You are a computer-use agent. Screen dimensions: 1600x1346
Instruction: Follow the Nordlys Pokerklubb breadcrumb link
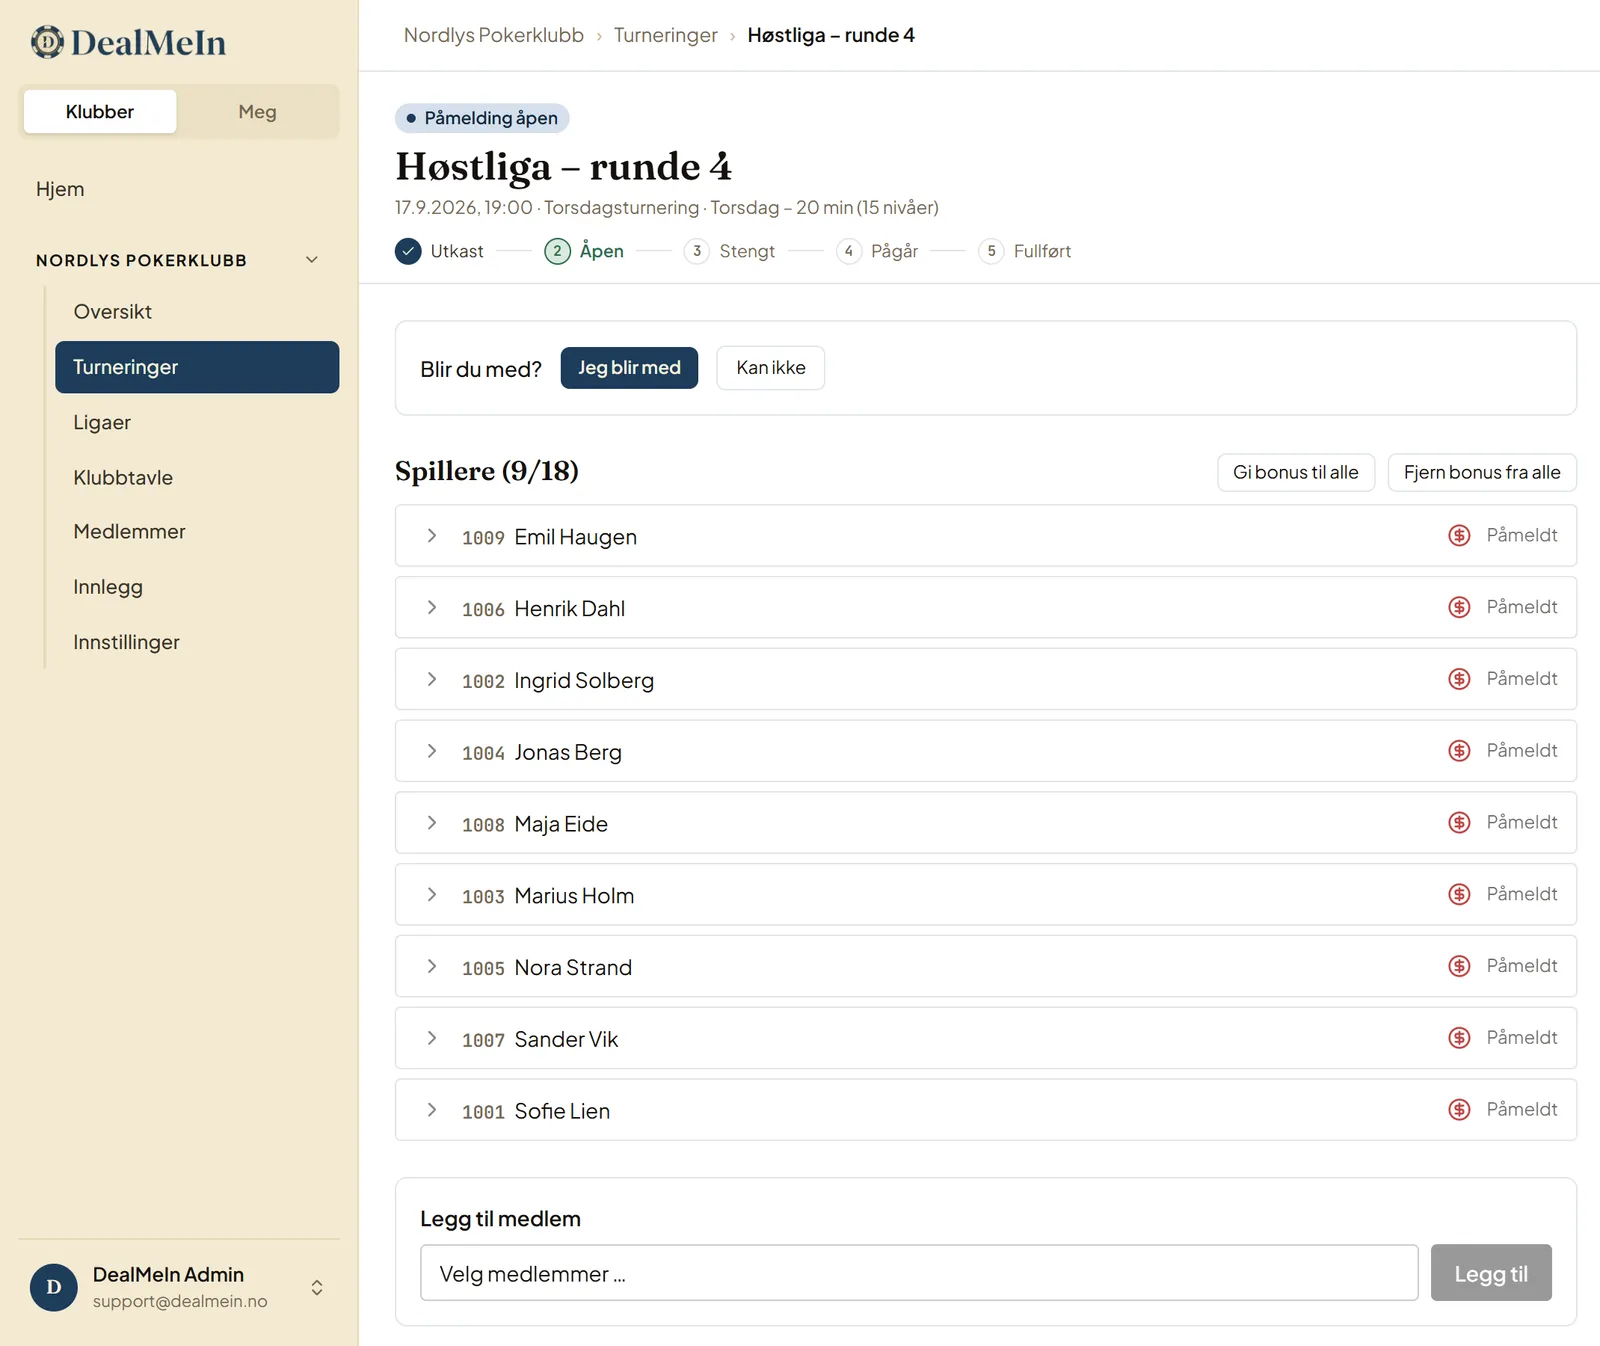tap(494, 35)
